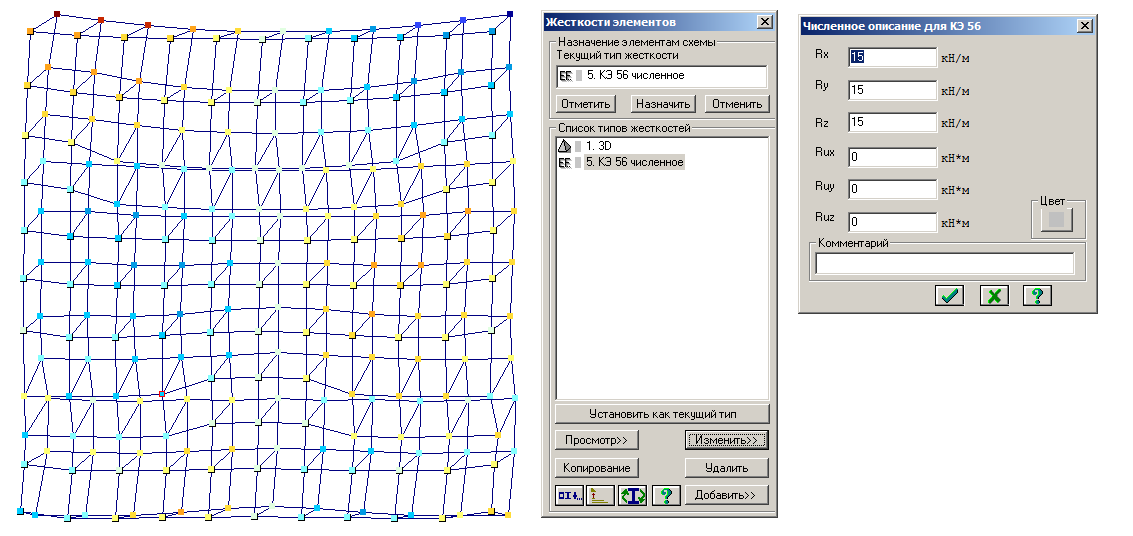This screenshot has width=1133, height=536.
Task: Close the Численное описание для КЭ 56 dialog
Action: pos(1084,26)
